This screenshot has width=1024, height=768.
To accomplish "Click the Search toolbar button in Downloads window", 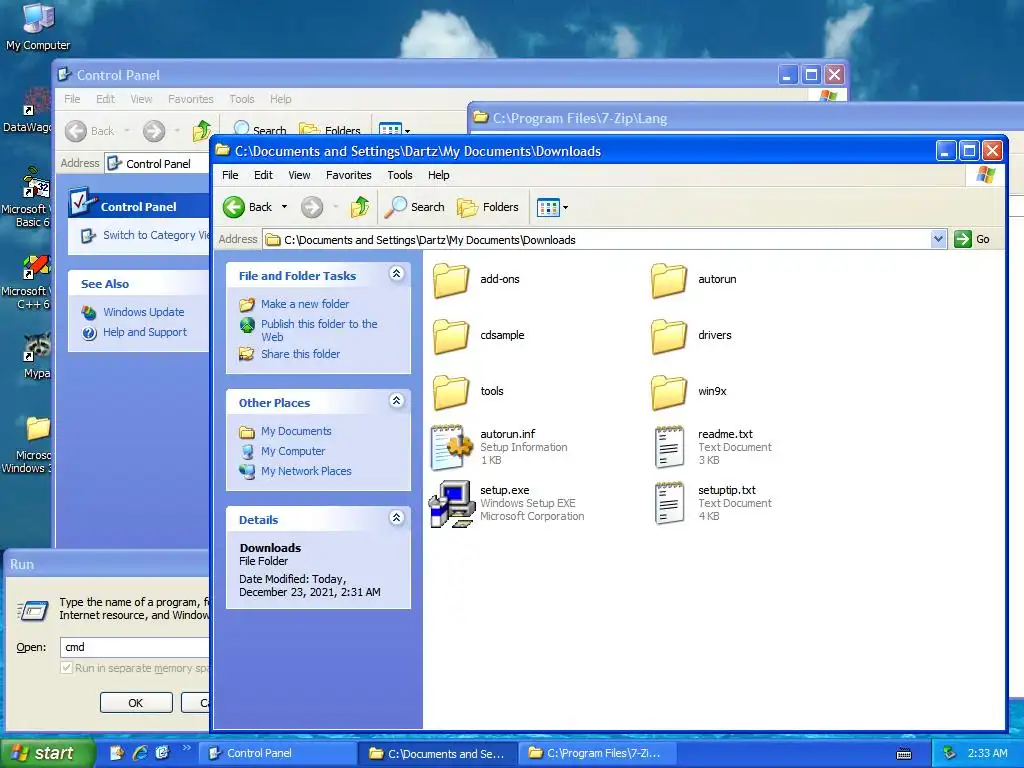I will click(x=414, y=207).
